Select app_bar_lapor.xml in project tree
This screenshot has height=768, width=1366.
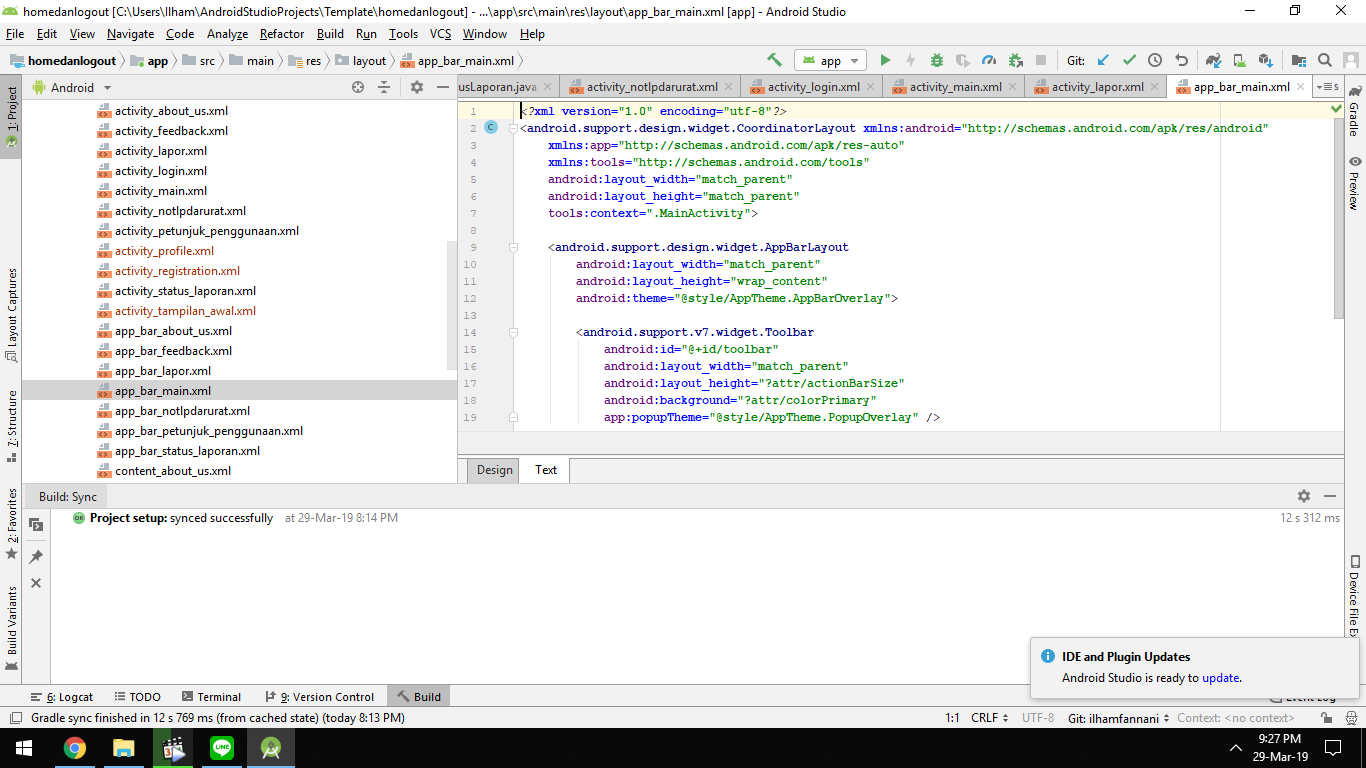162,371
